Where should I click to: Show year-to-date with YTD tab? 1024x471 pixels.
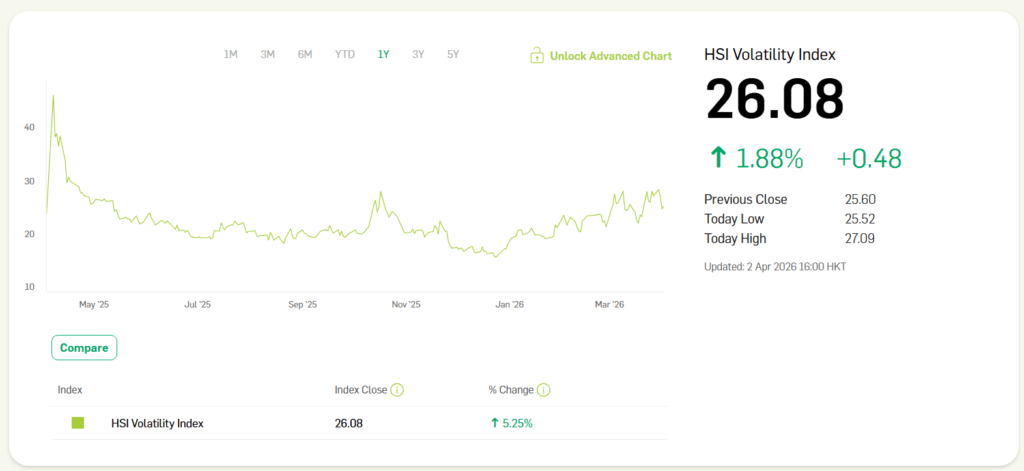[x=344, y=55]
